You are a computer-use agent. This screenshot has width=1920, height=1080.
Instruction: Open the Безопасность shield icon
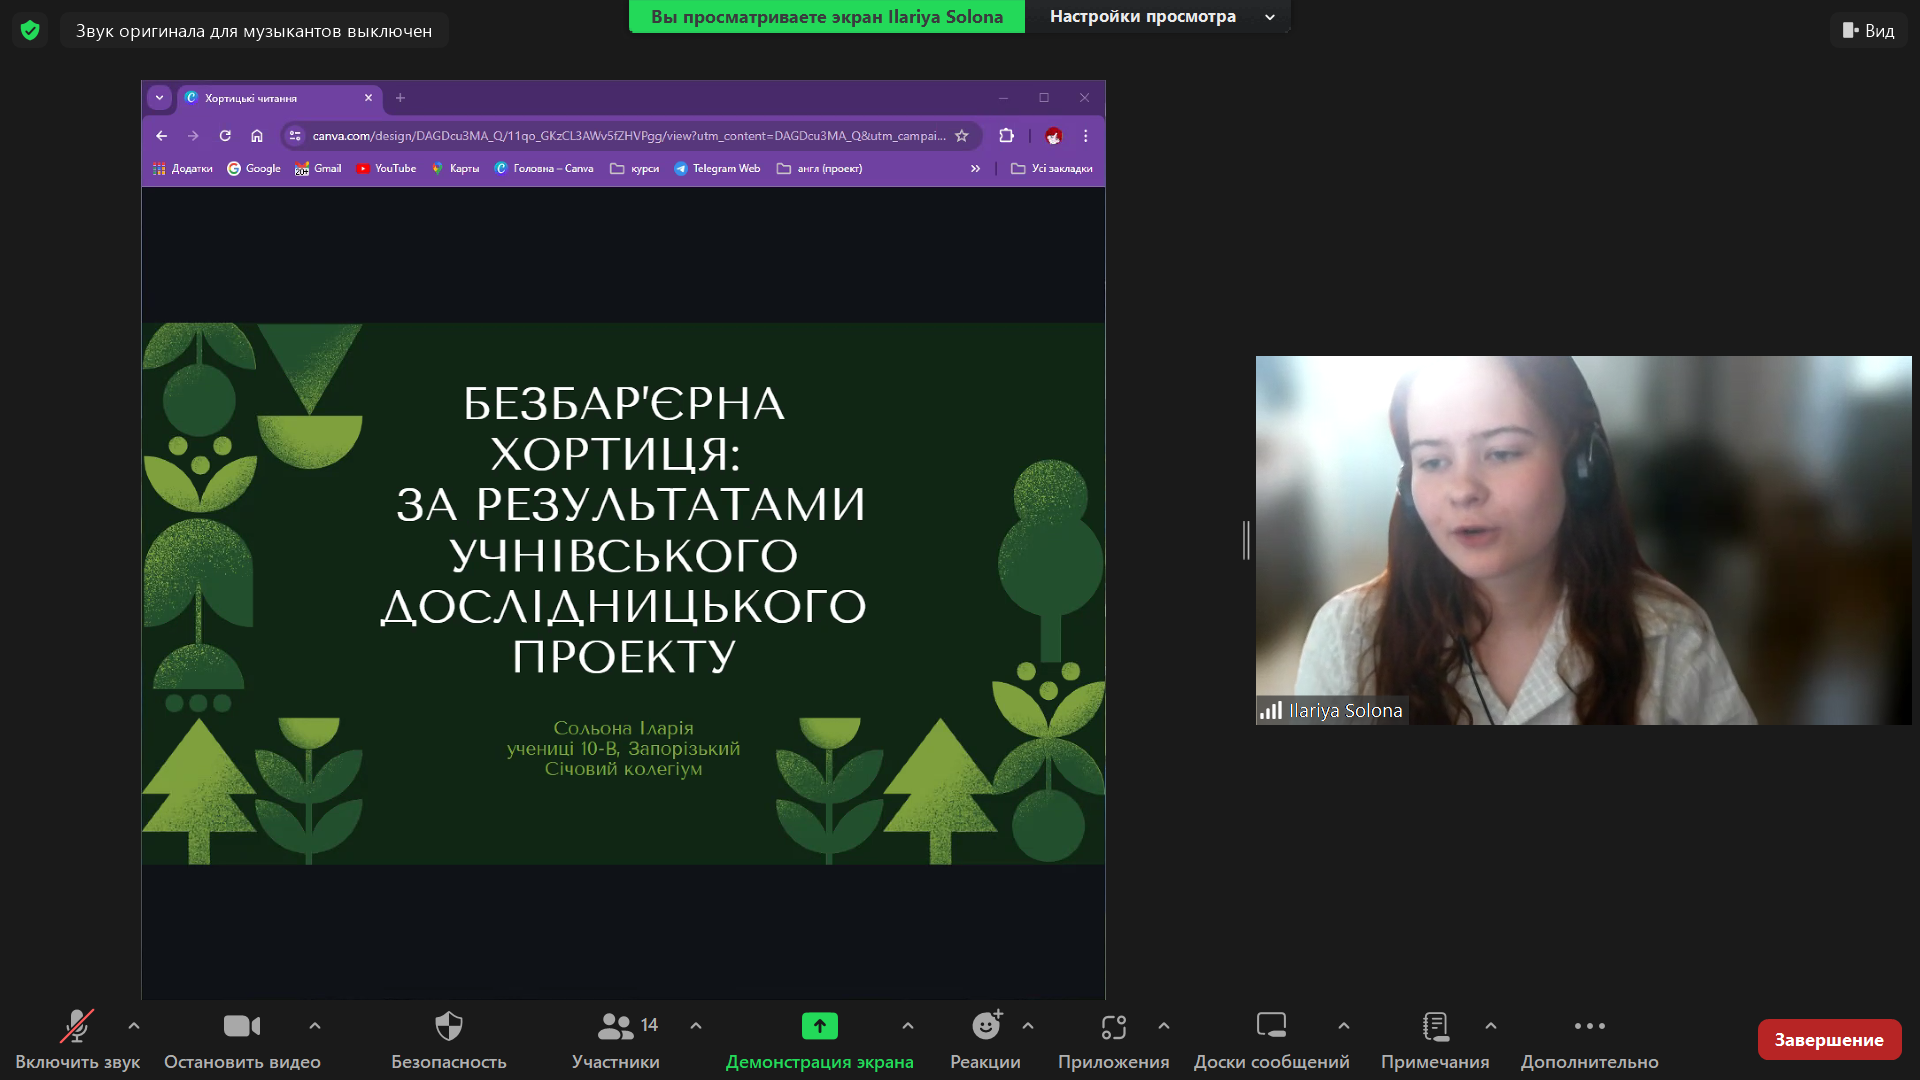pyautogui.click(x=449, y=1026)
